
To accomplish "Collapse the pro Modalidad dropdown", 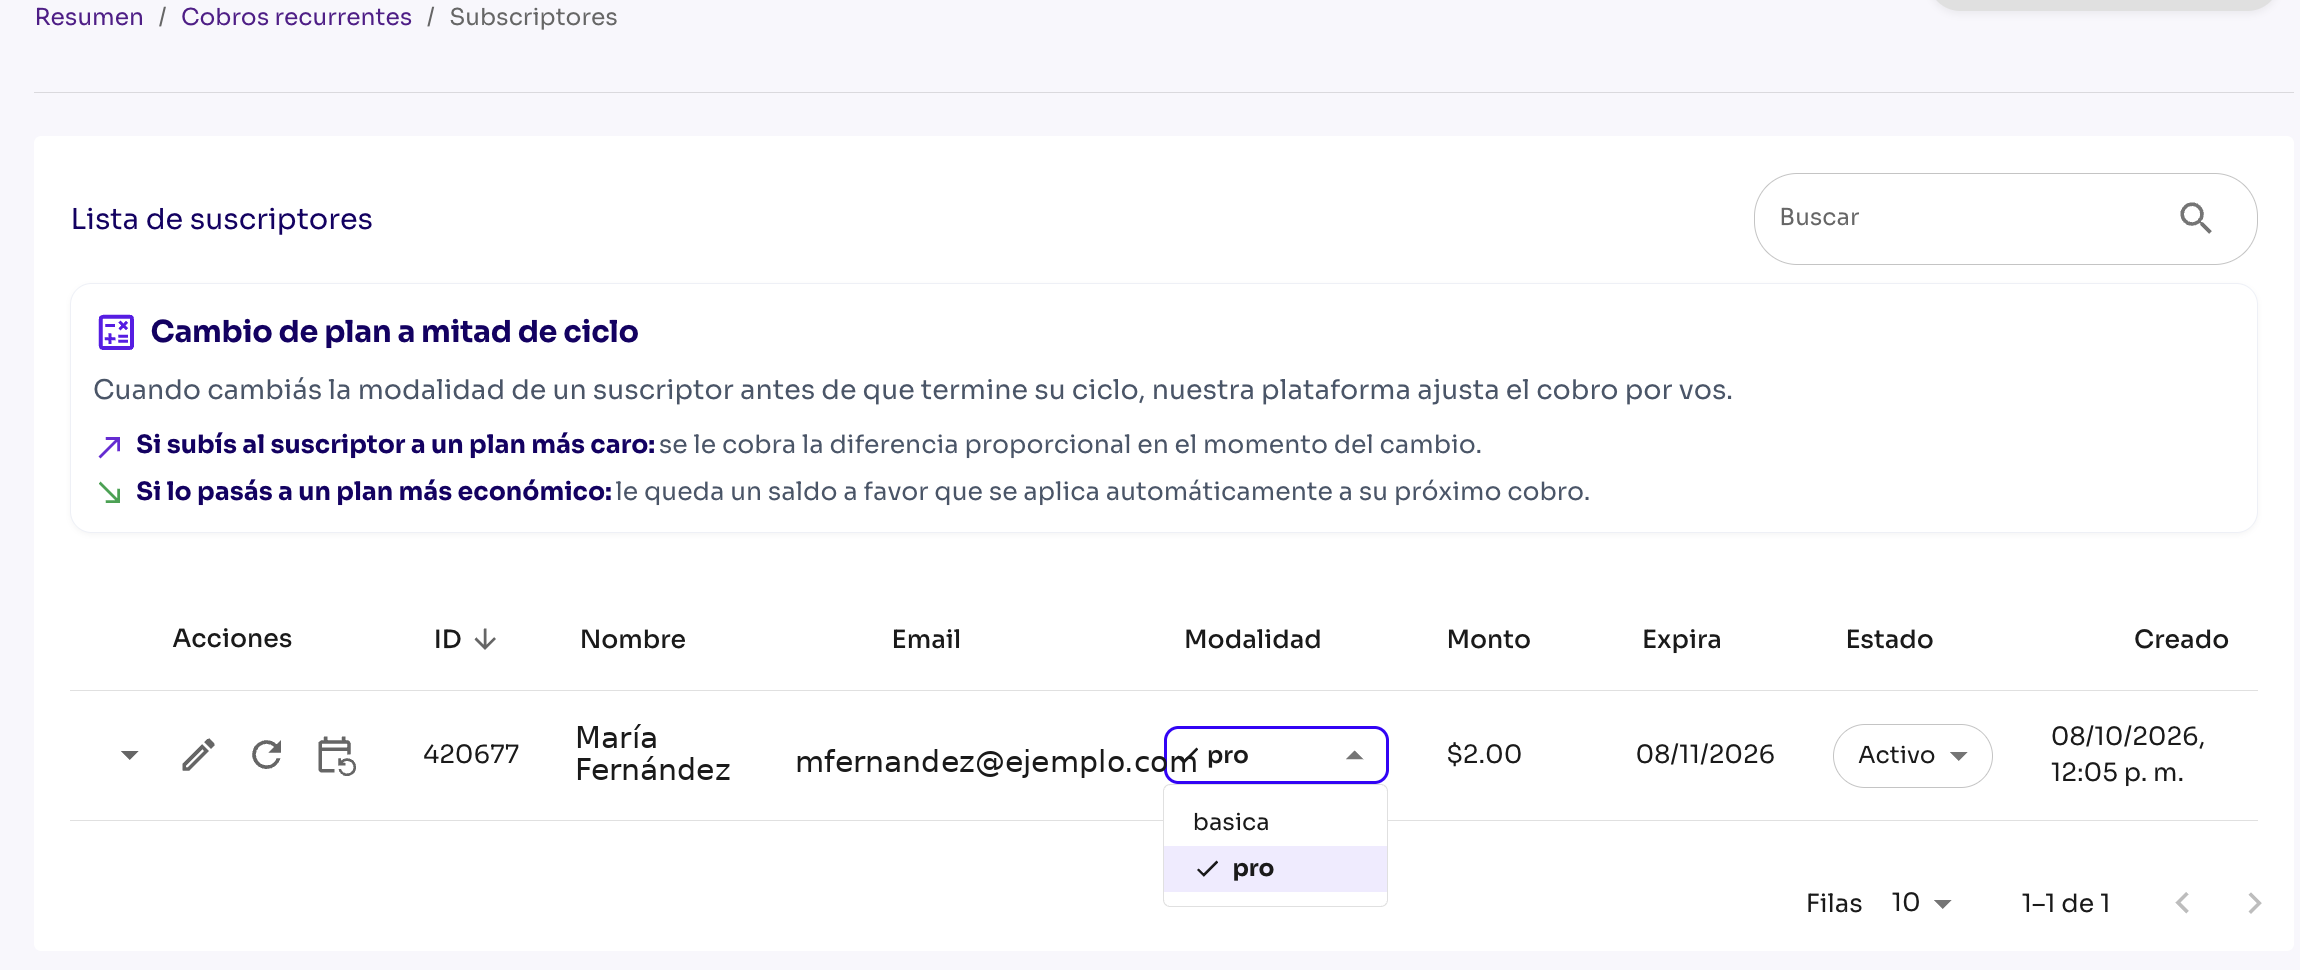I will (x=1276, y=755).
